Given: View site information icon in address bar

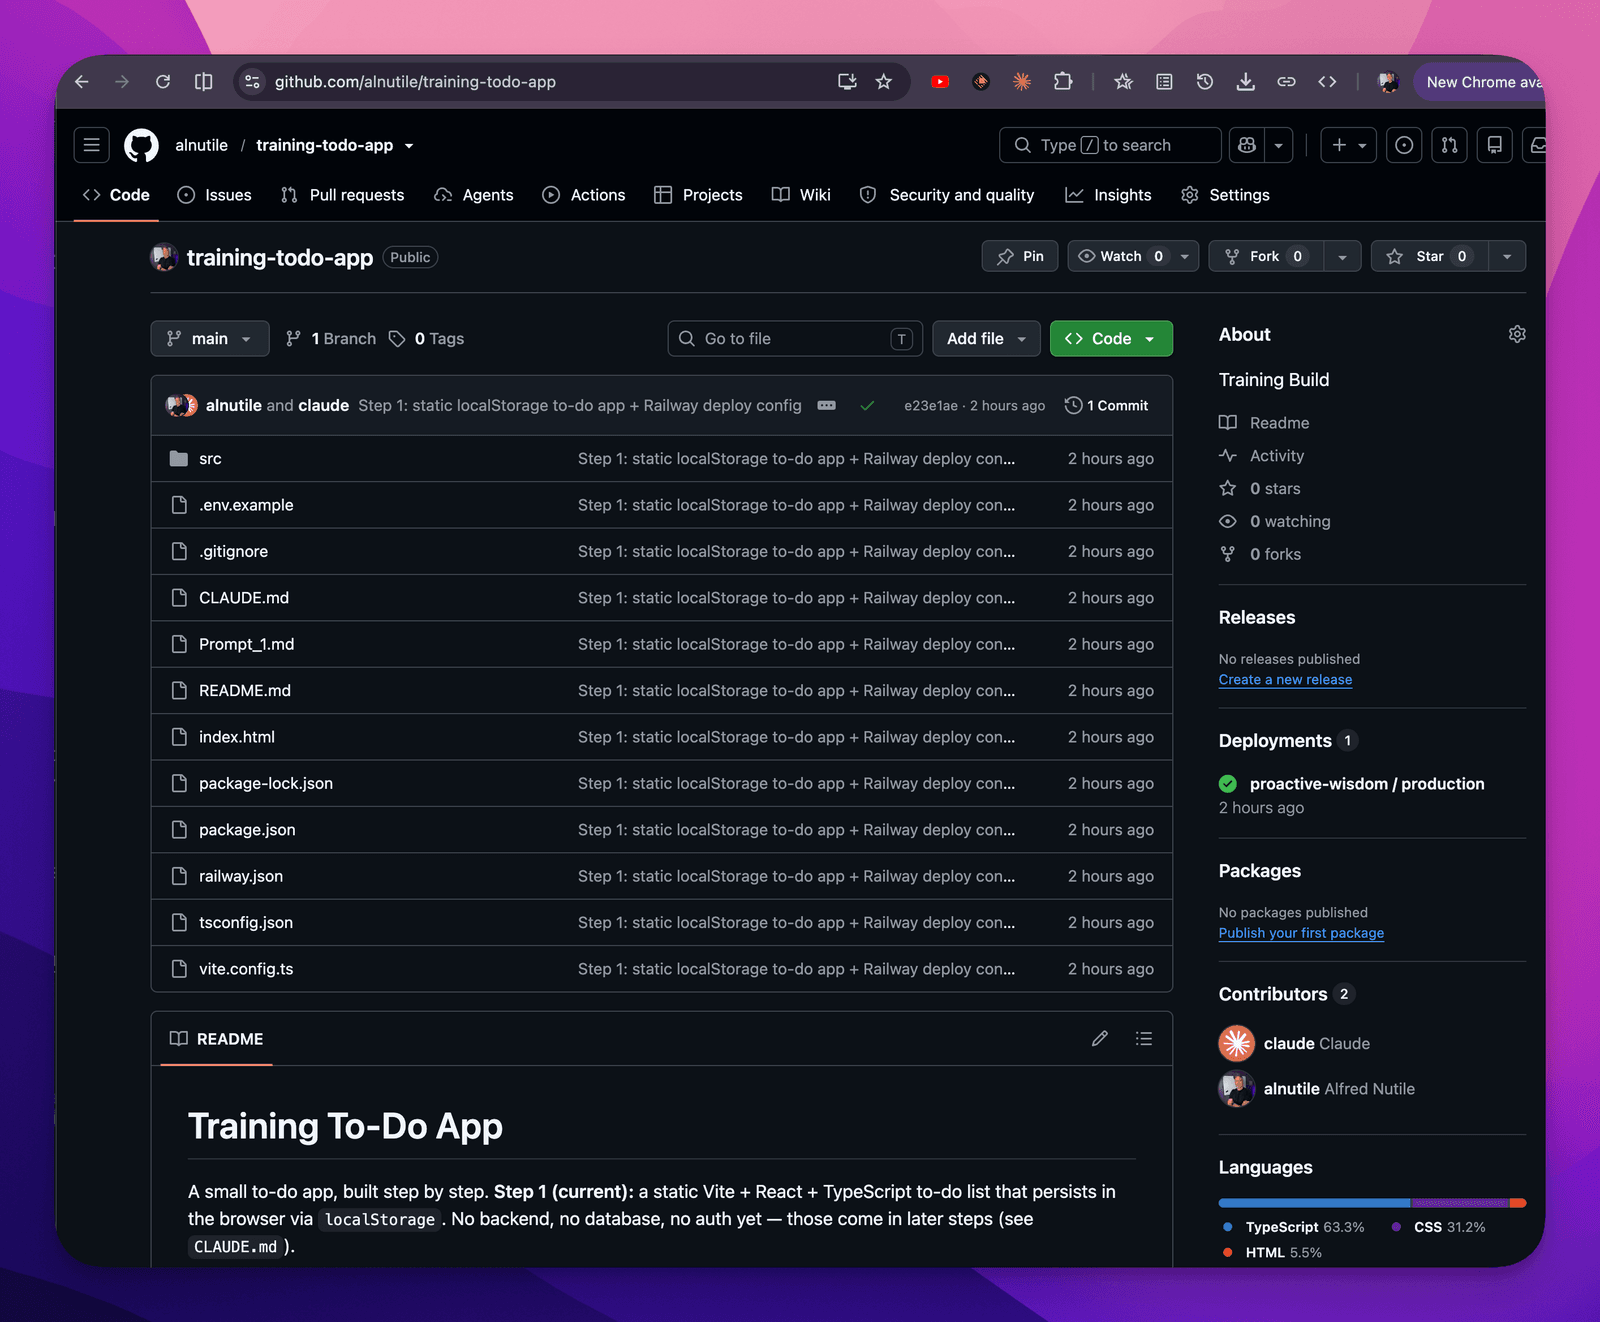Looking at the screenshot, I should click(x=253, y=82).
